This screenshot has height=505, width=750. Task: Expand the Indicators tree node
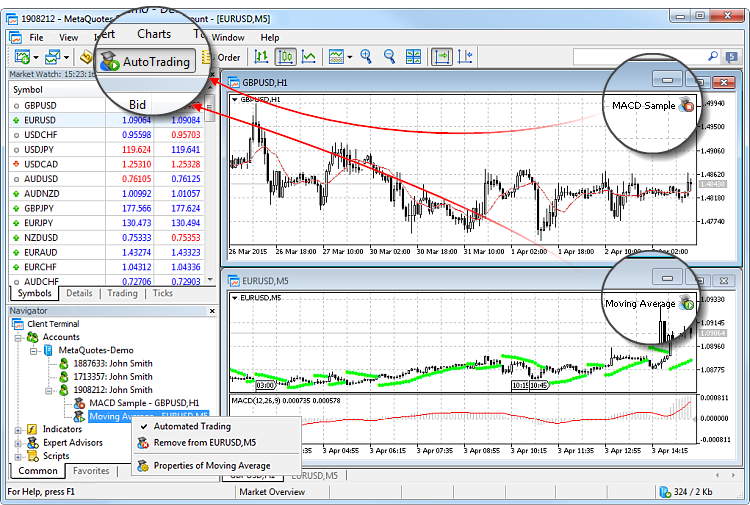point(19,430)
